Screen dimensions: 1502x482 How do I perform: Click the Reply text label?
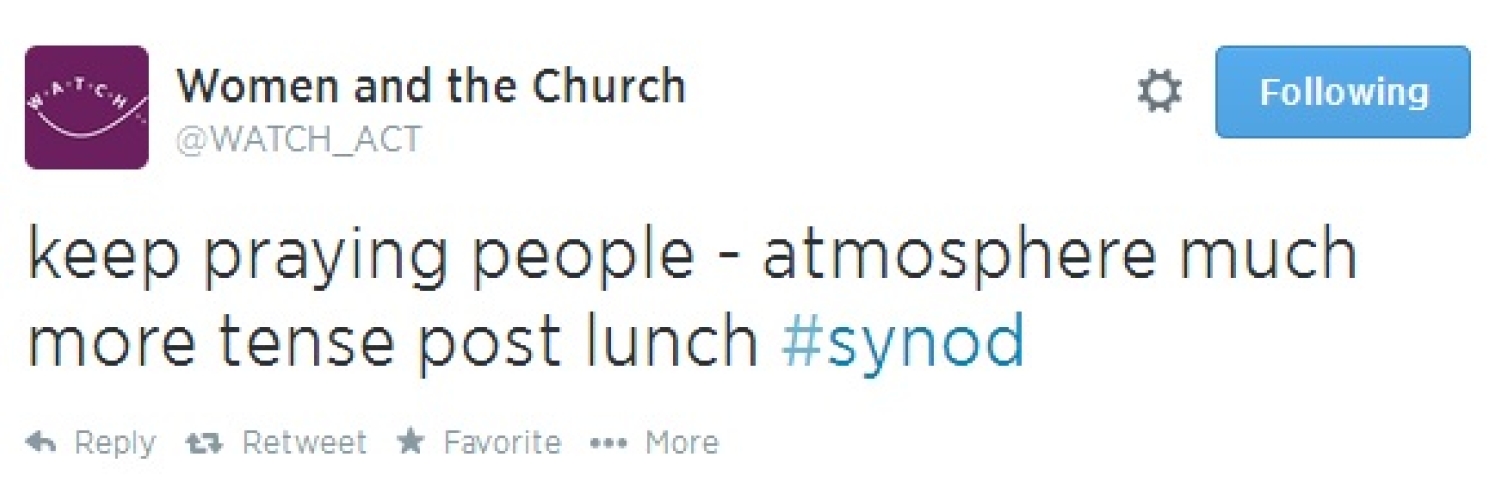[x=116, y=442]
